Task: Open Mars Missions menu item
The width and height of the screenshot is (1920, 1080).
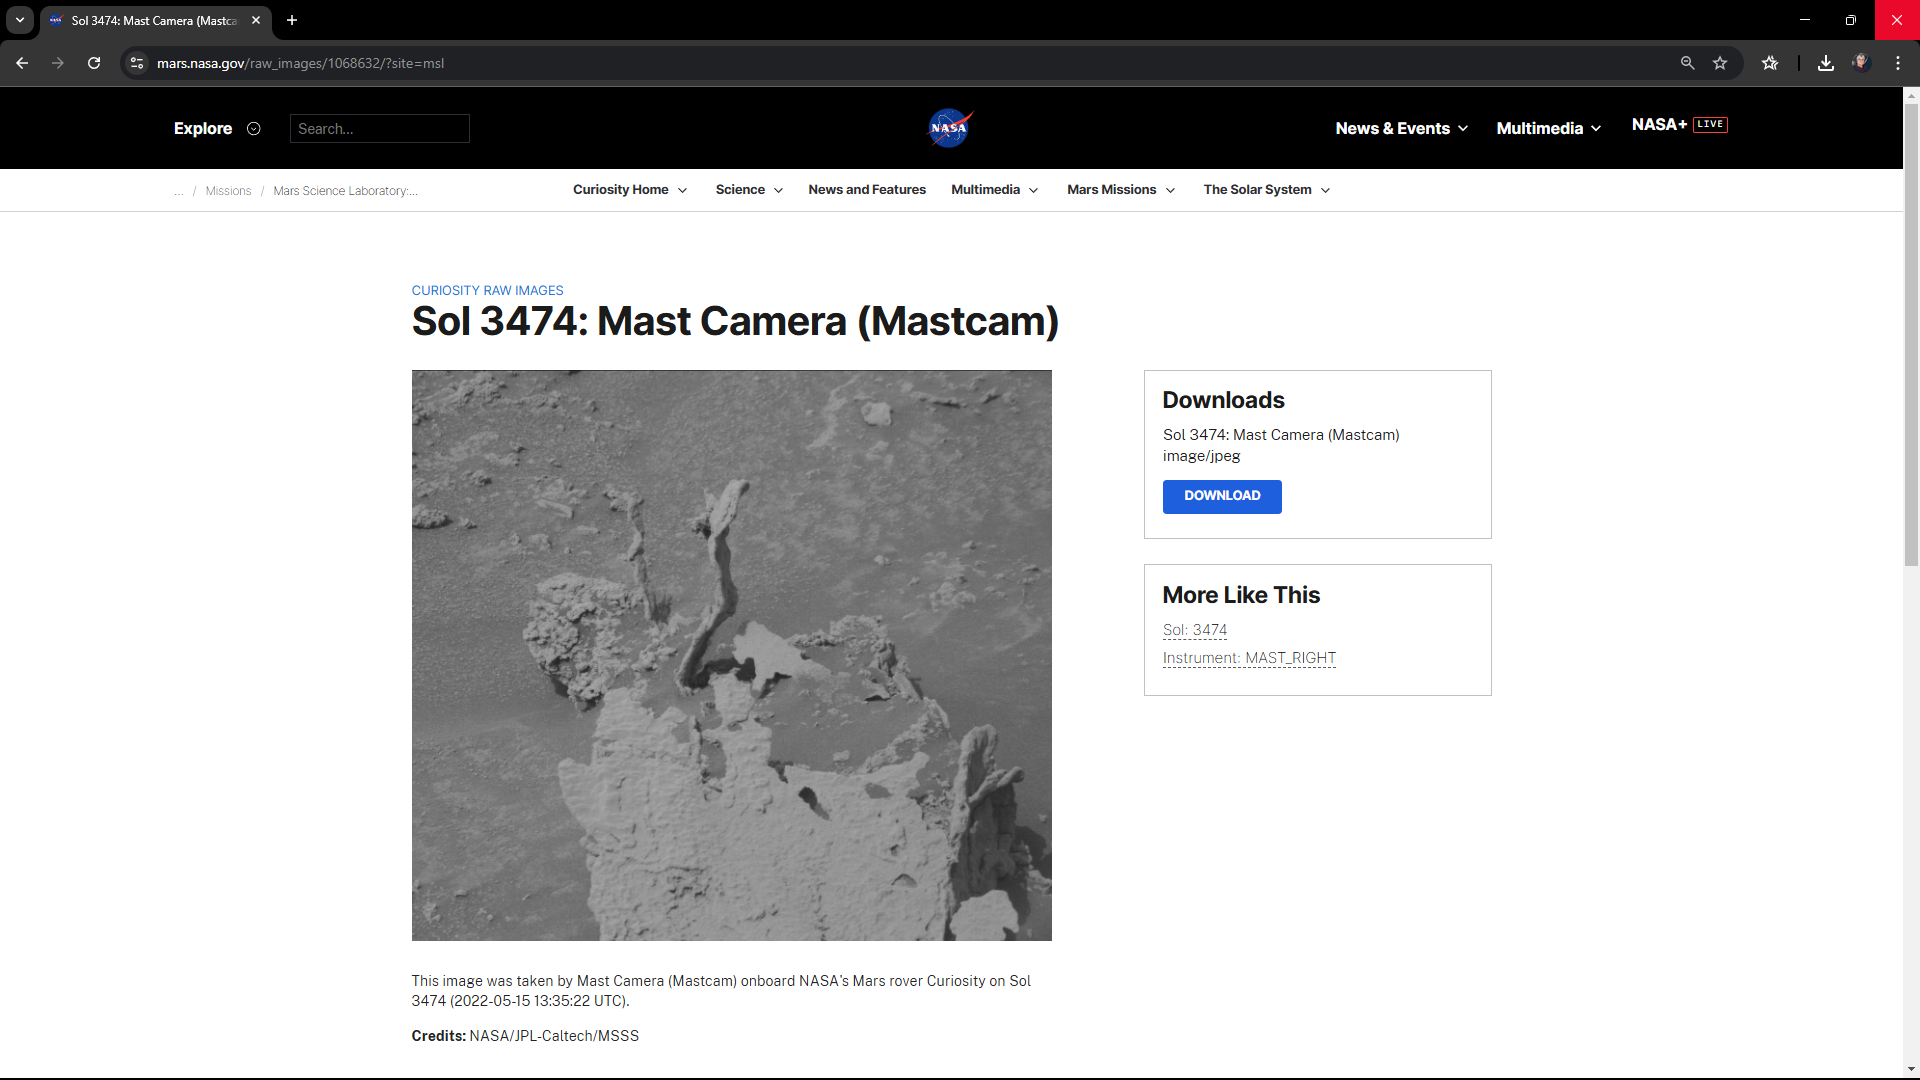Action: pyautogui.click(x=1121, y=190)
